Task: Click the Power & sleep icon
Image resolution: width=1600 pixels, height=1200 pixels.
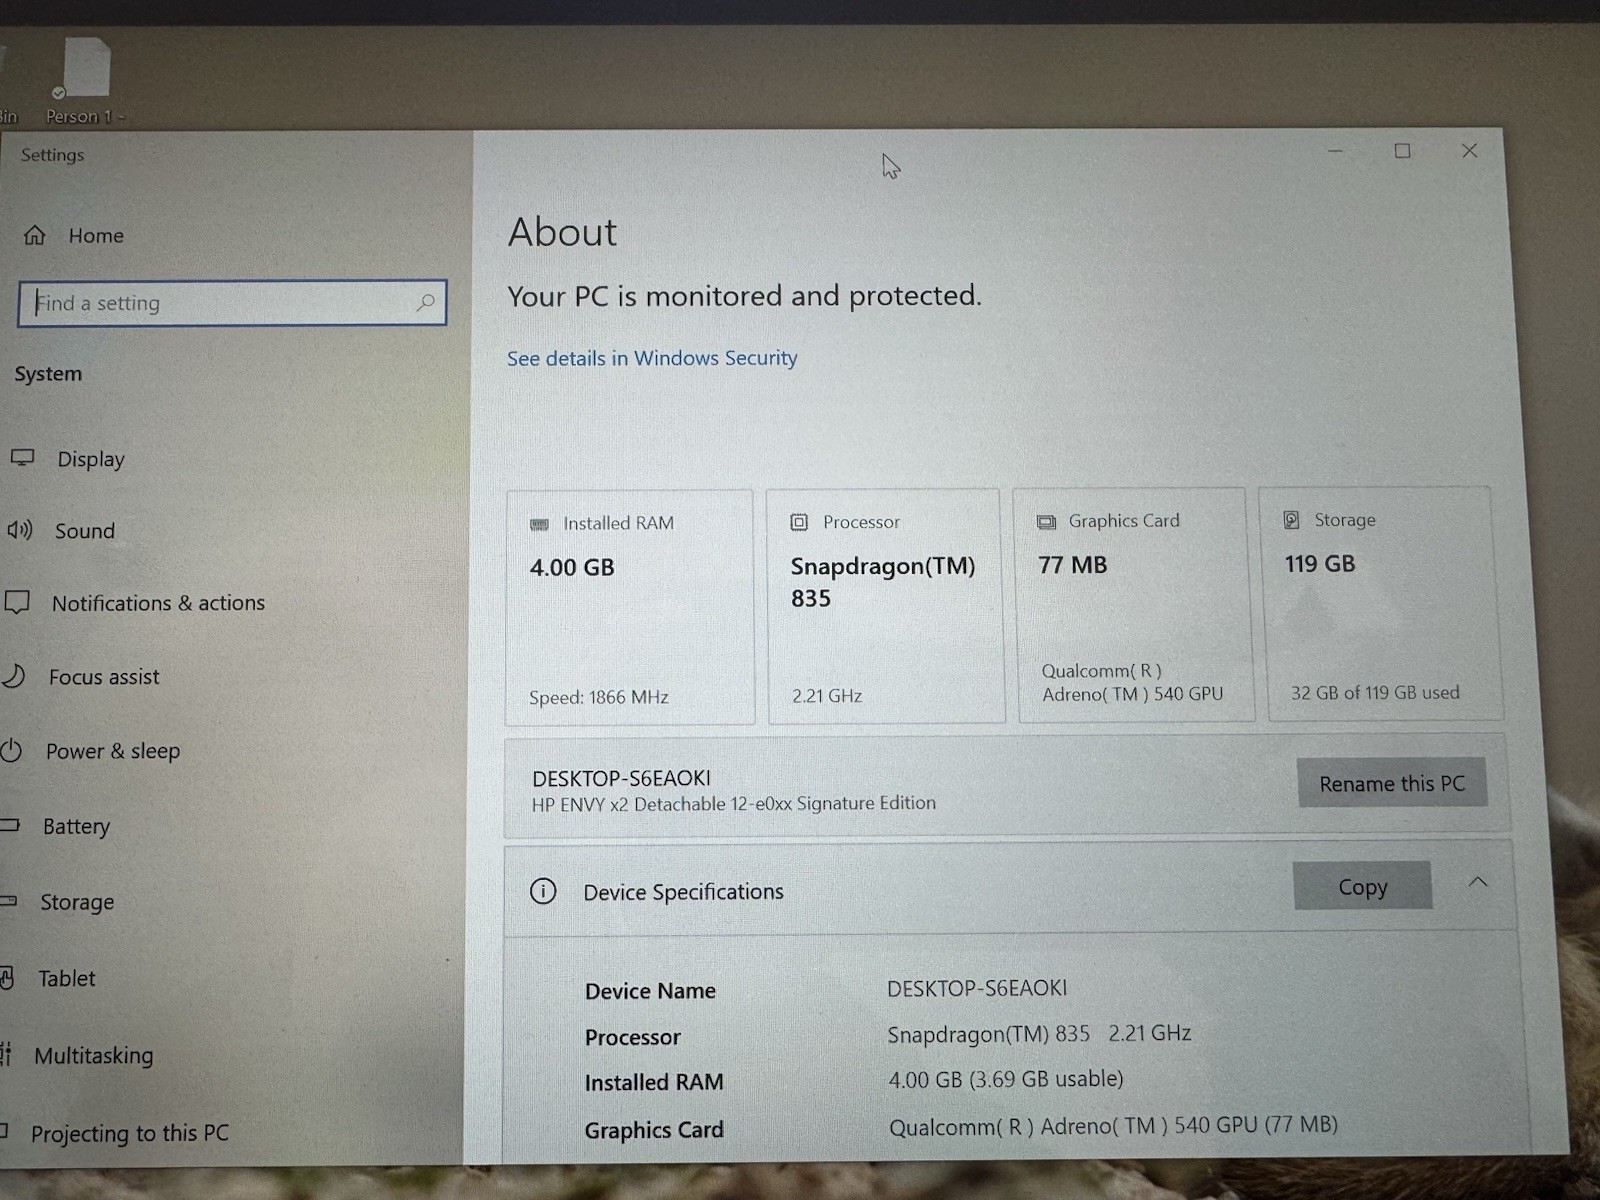Action: (11, 750)
